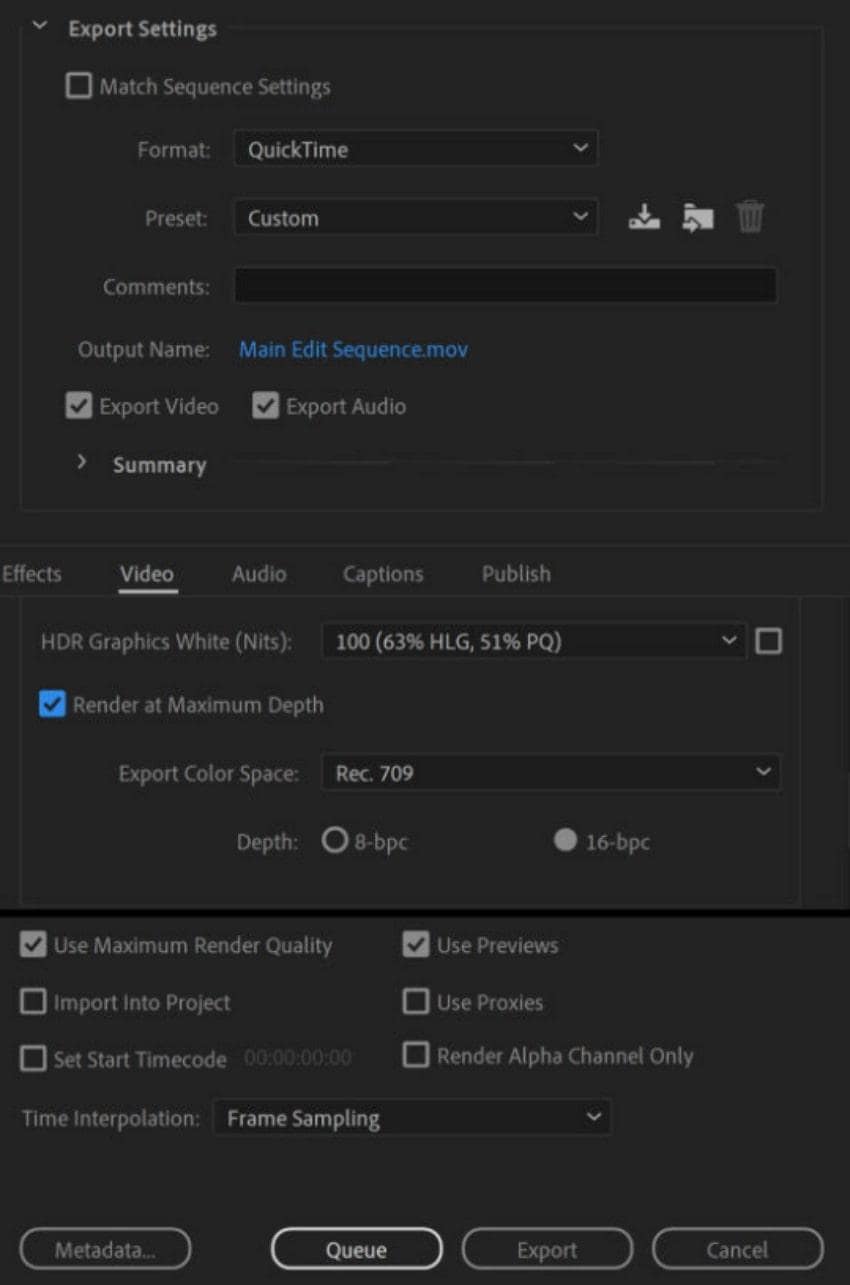Click inside the Comments field
The image size is (850, 1285).
505,285
